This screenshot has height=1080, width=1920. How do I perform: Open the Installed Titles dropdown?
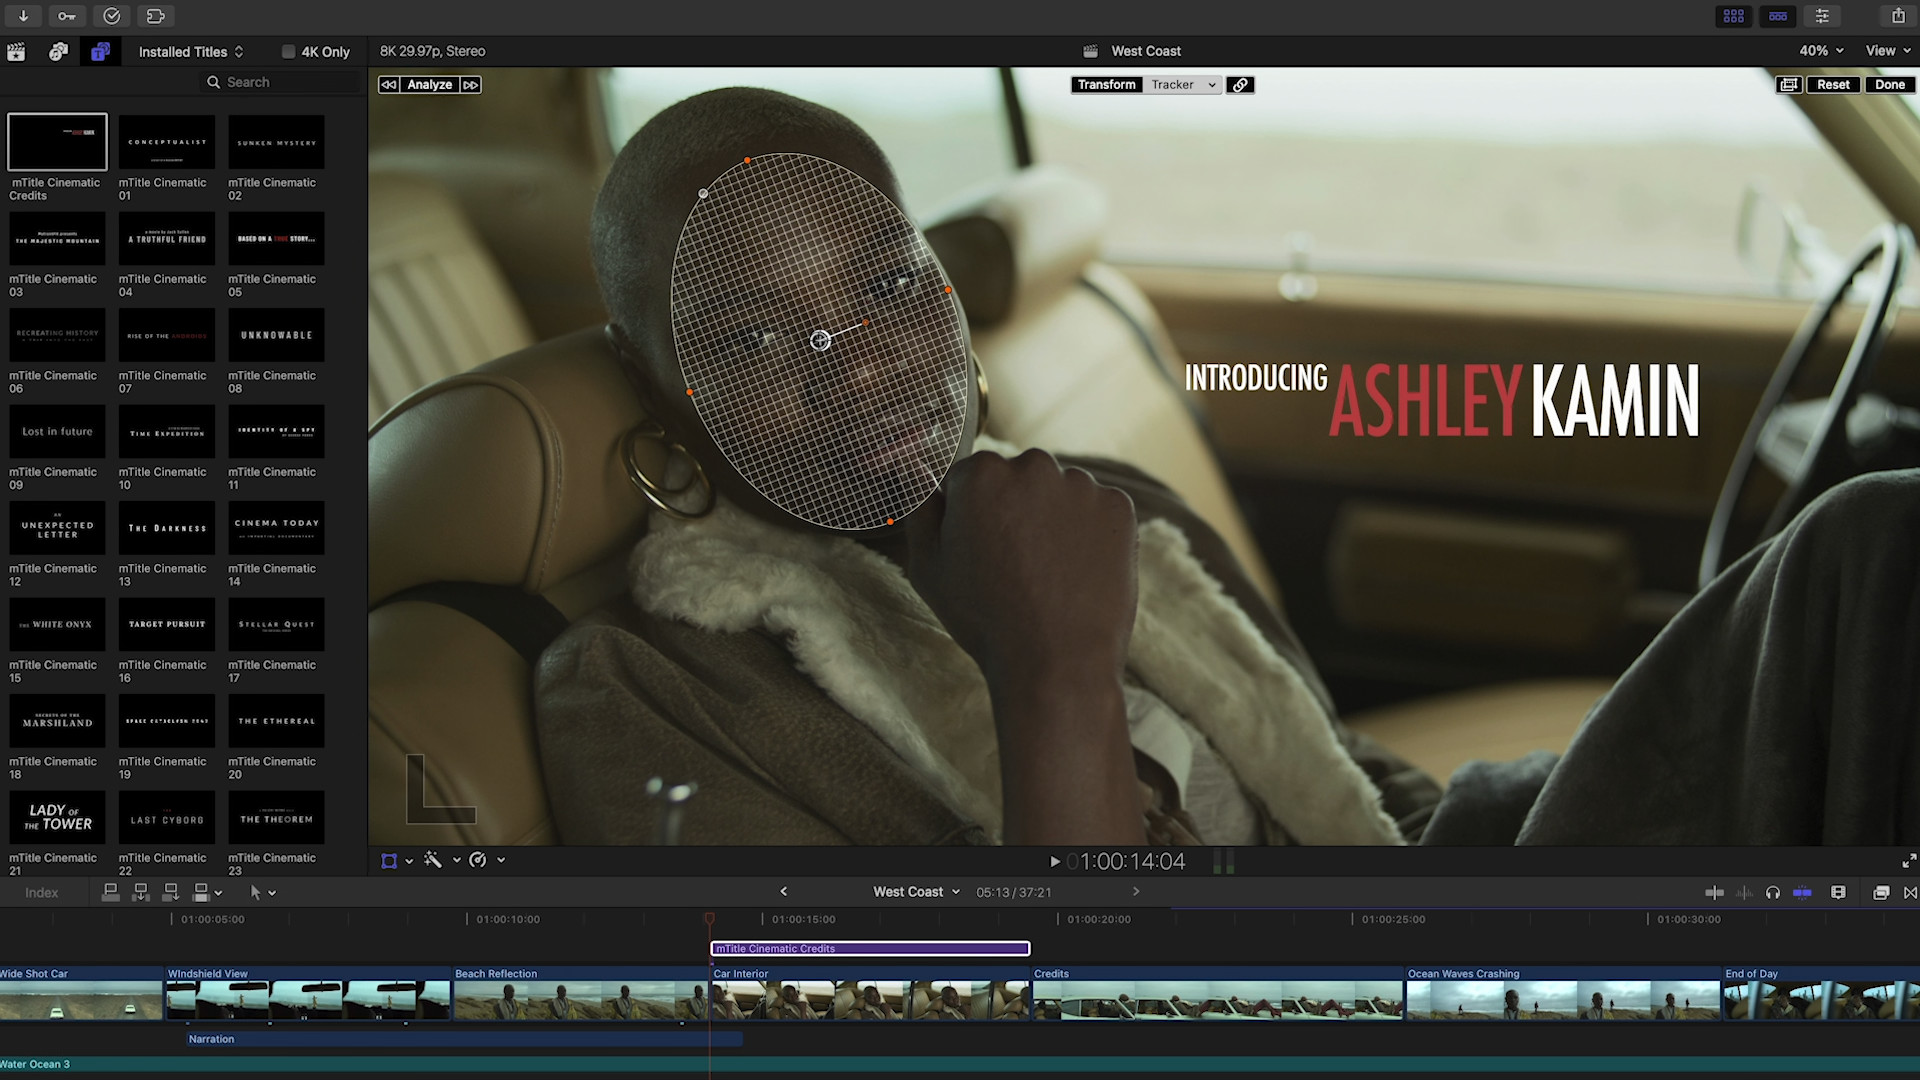coord(190,51)
